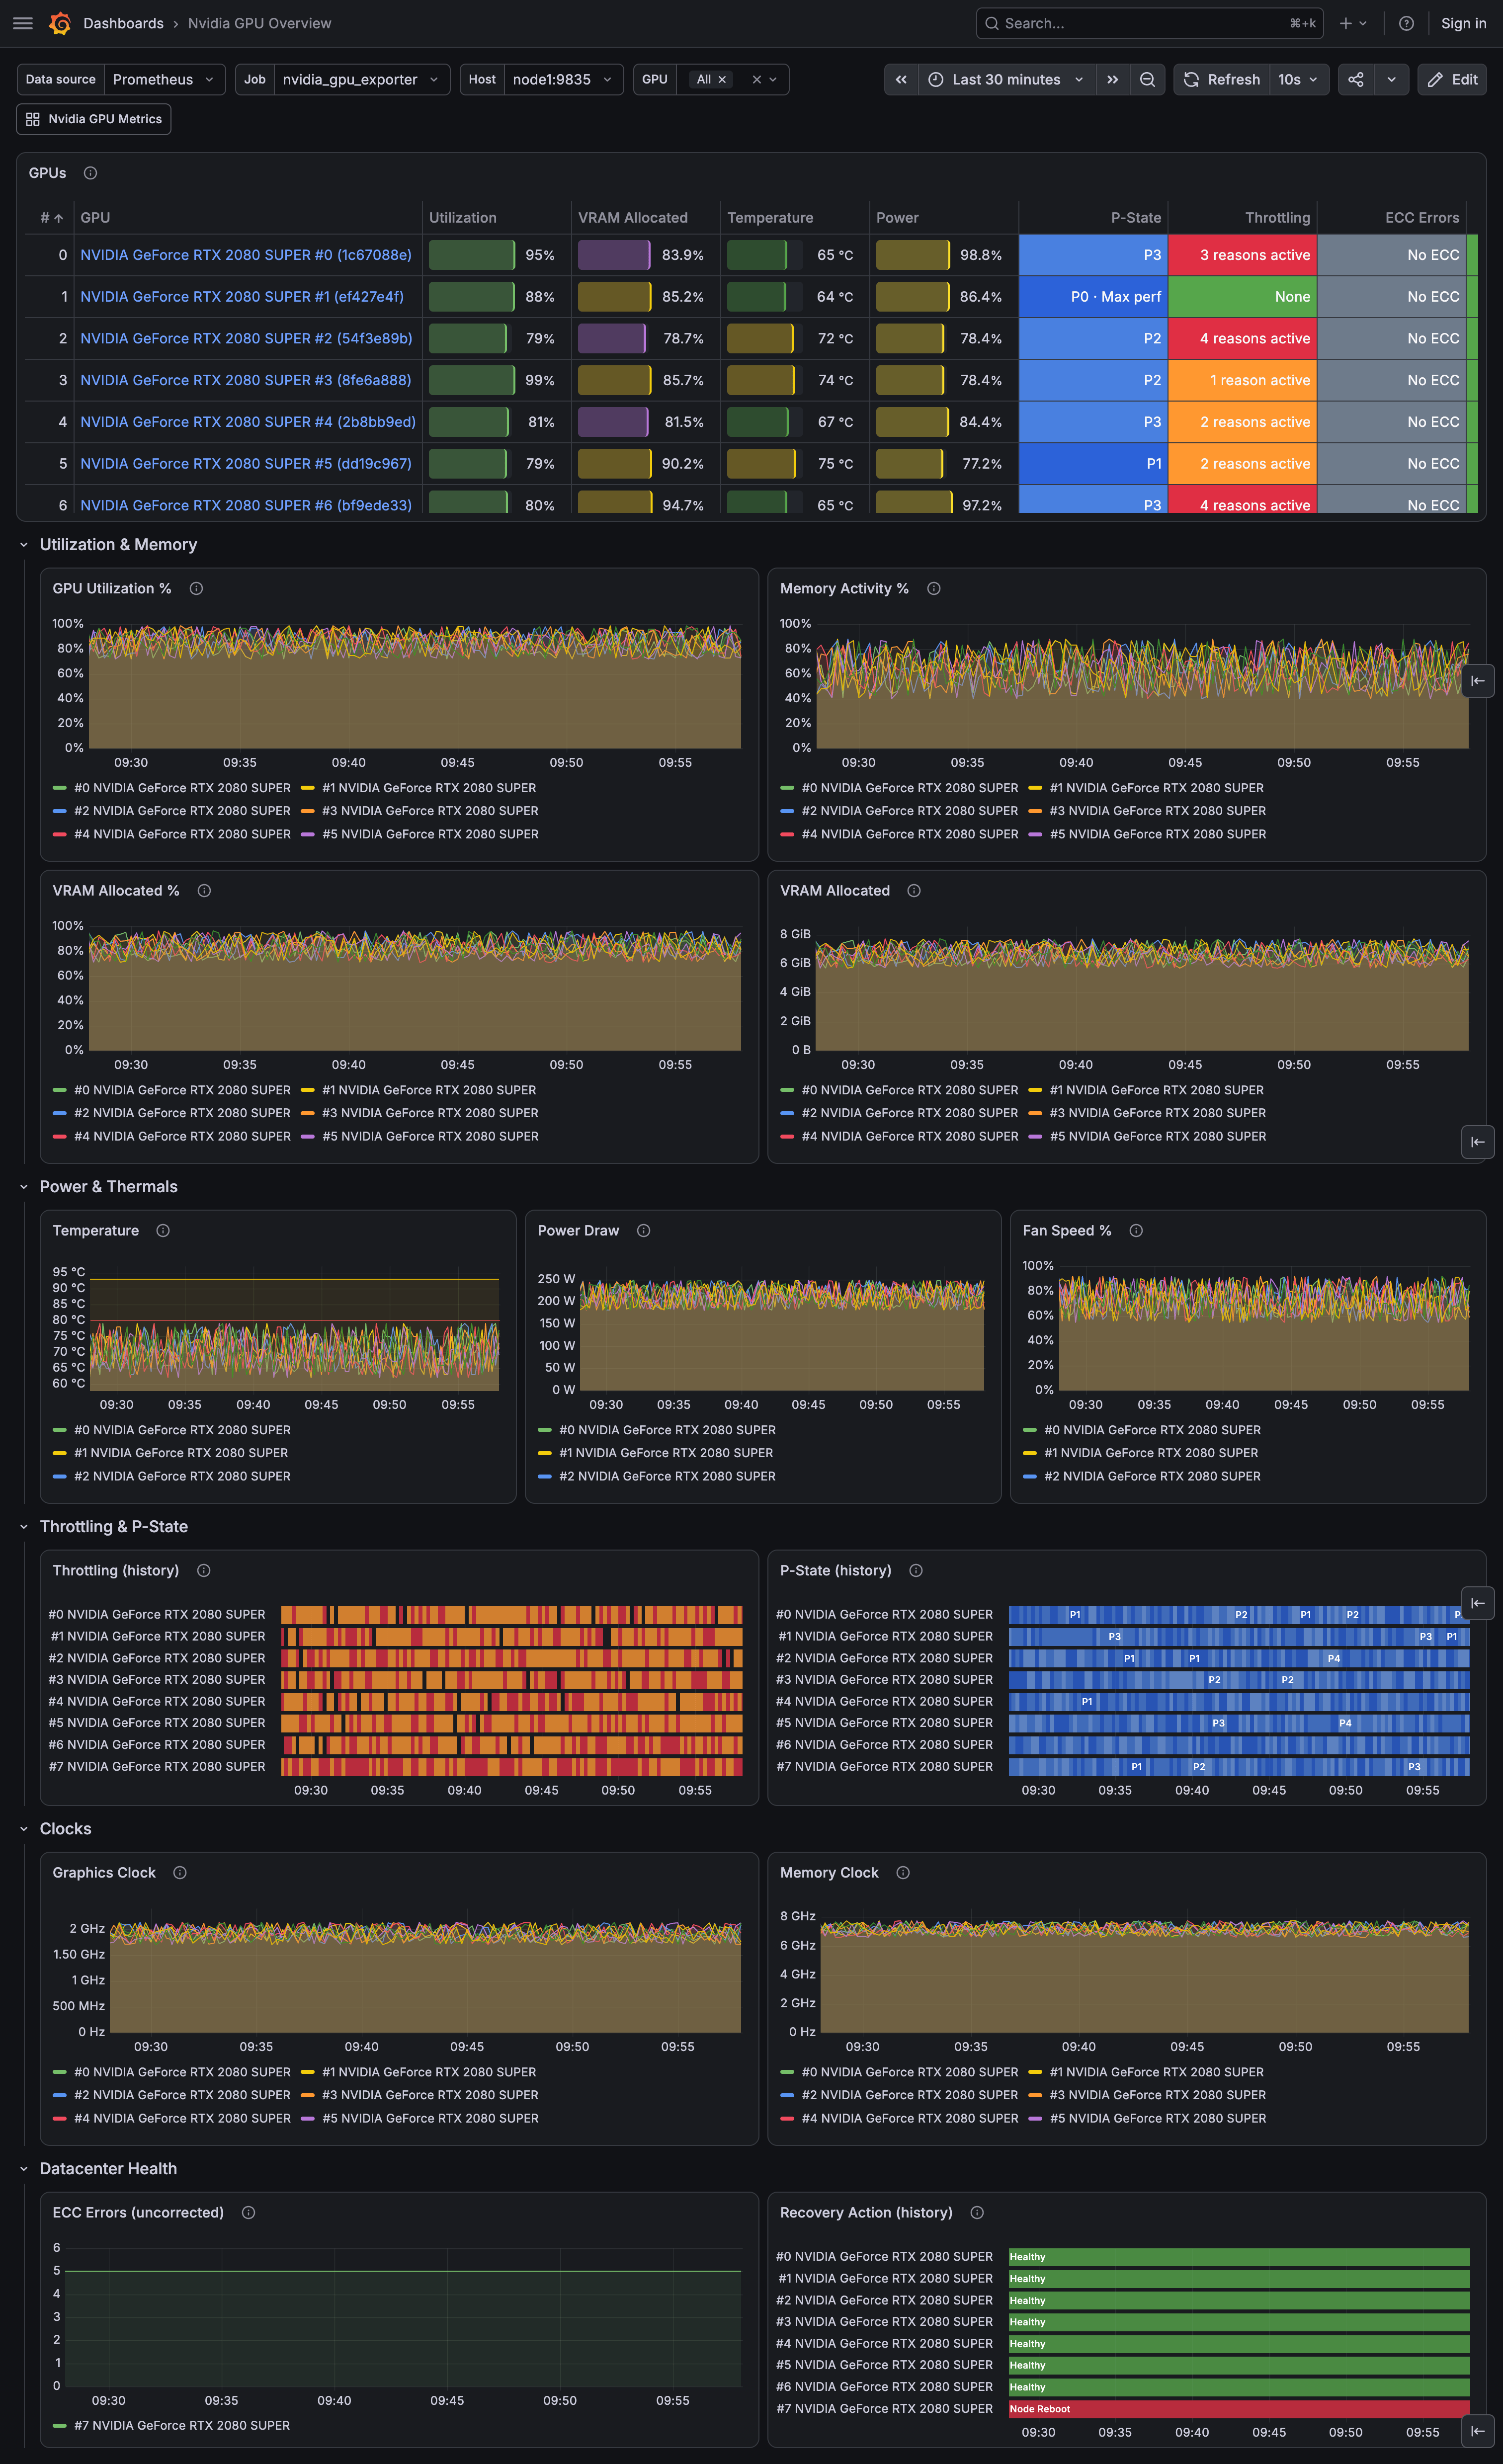Clear all selected GPU values
The width and height of the screenshot is (1503, 2464).
pos(756,79)
